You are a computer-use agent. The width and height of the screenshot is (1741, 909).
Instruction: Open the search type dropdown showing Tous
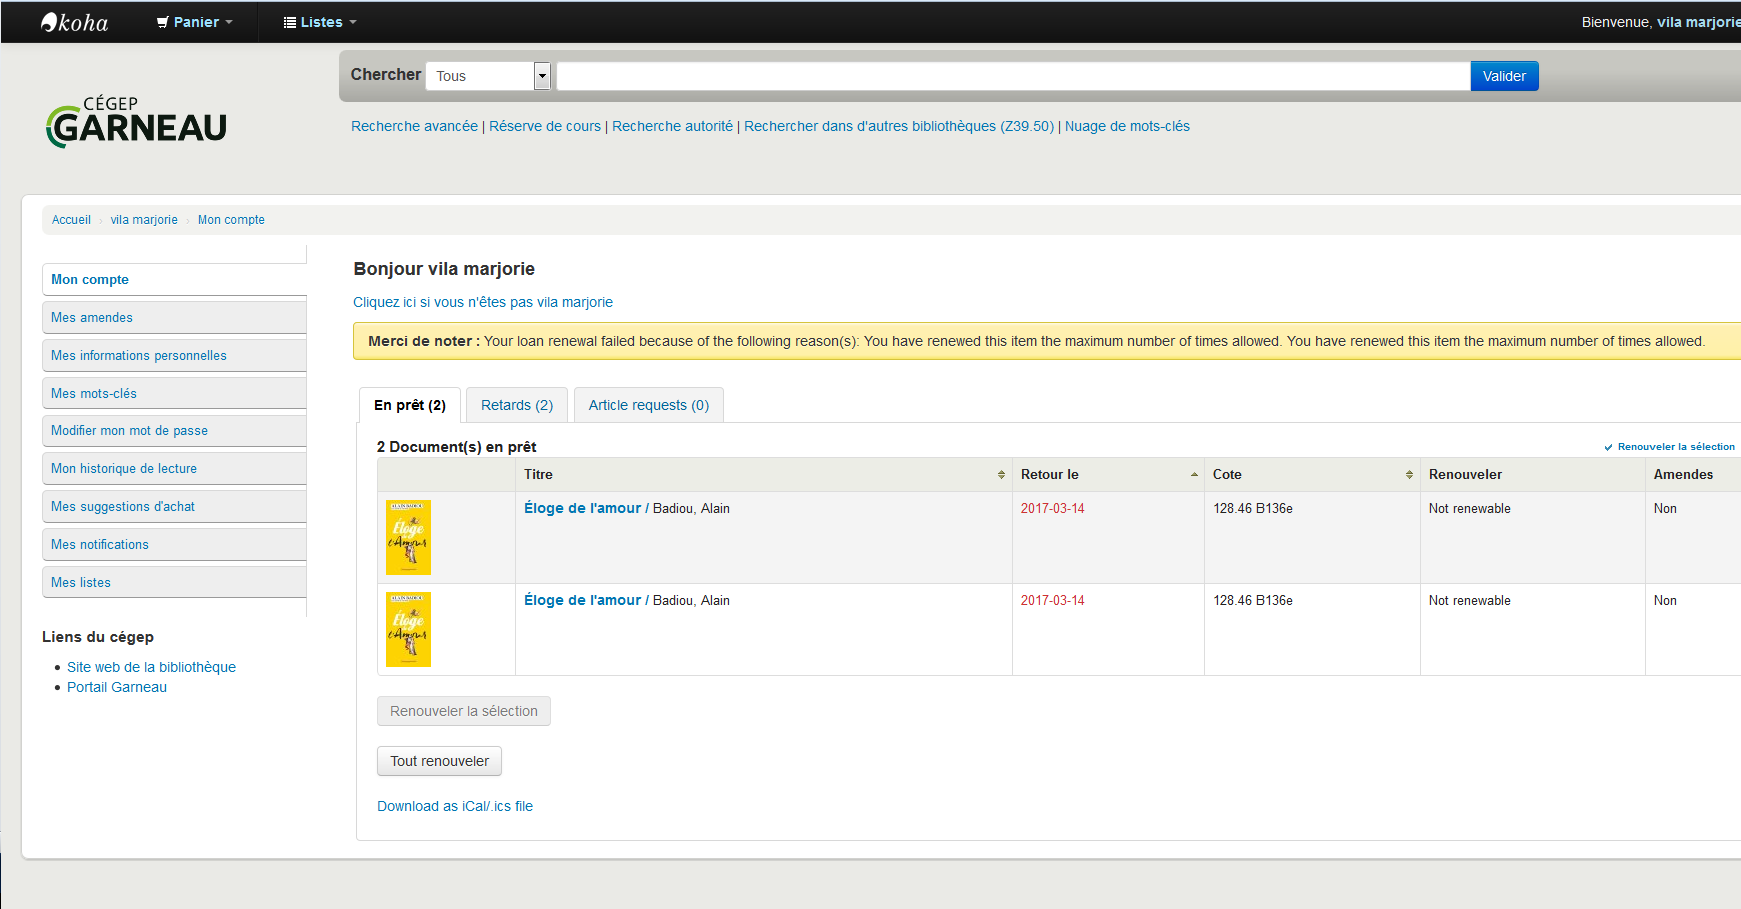(x=488, y=76)
